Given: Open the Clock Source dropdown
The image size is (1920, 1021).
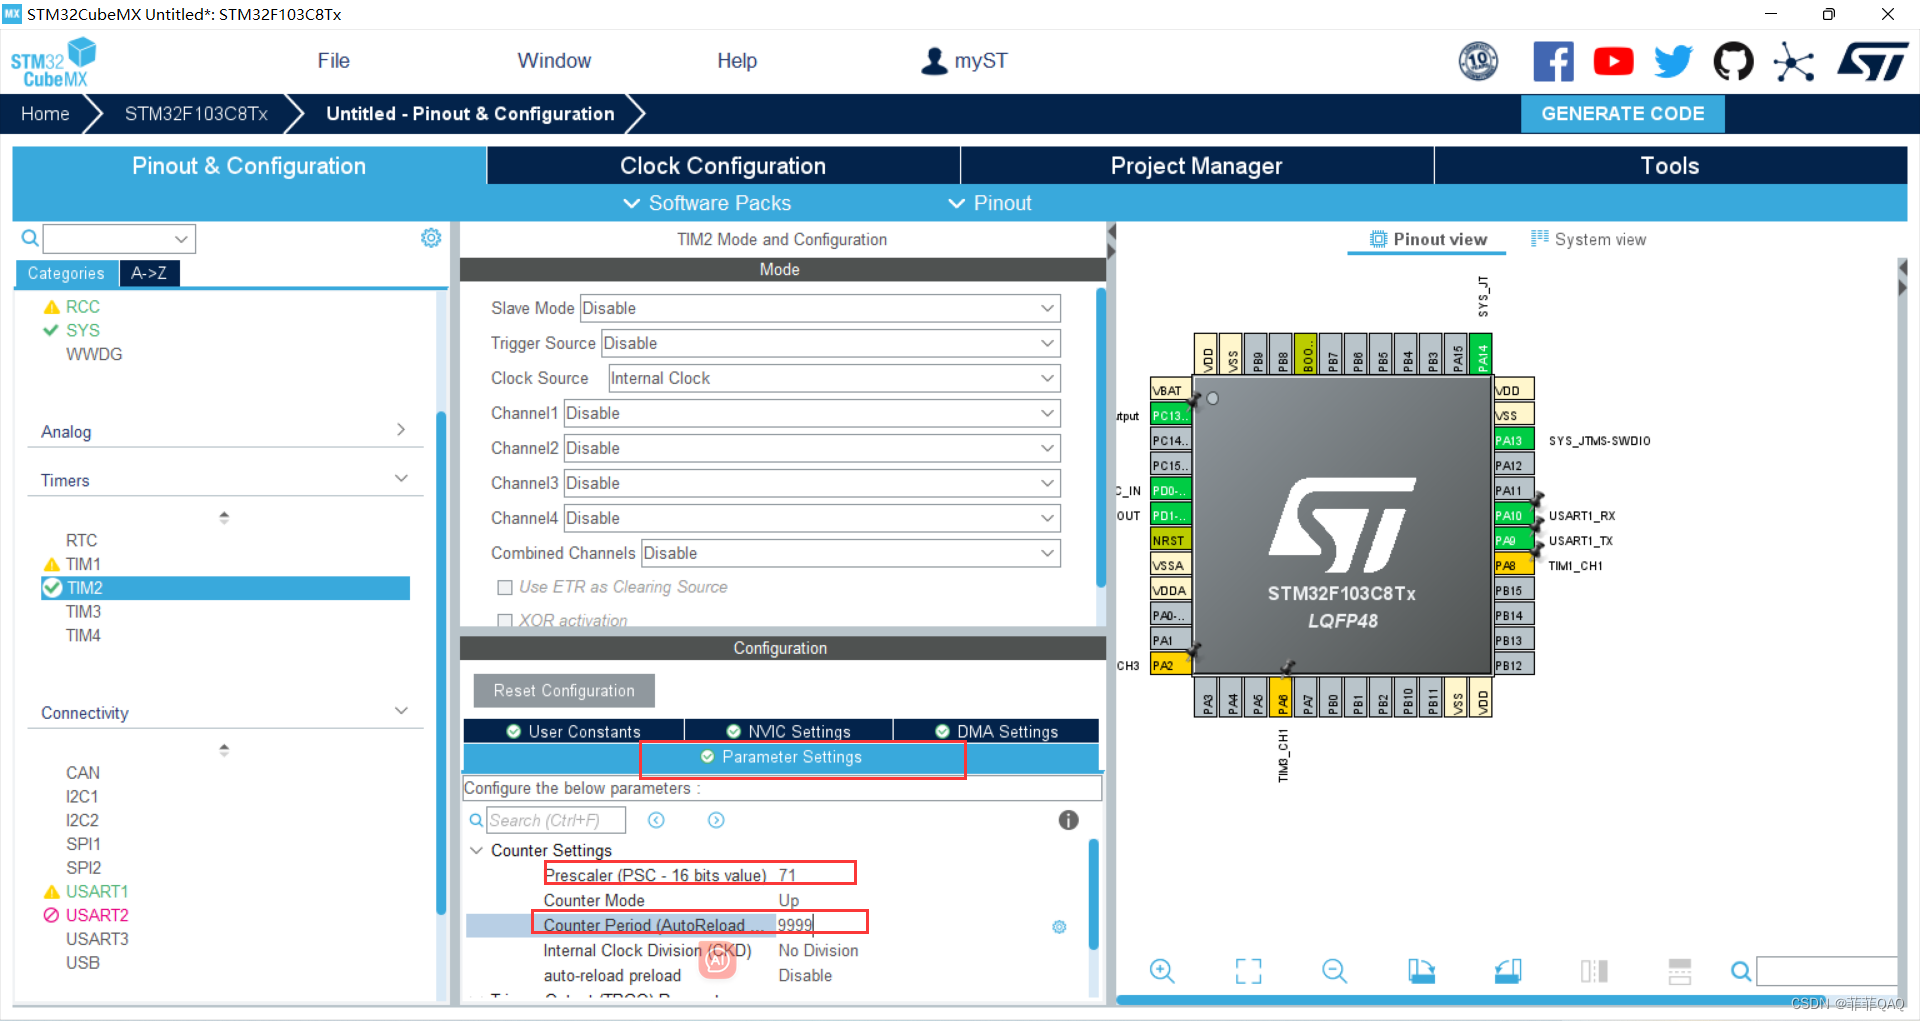Looking at the screenshot, I should click(x=834, y=378).
